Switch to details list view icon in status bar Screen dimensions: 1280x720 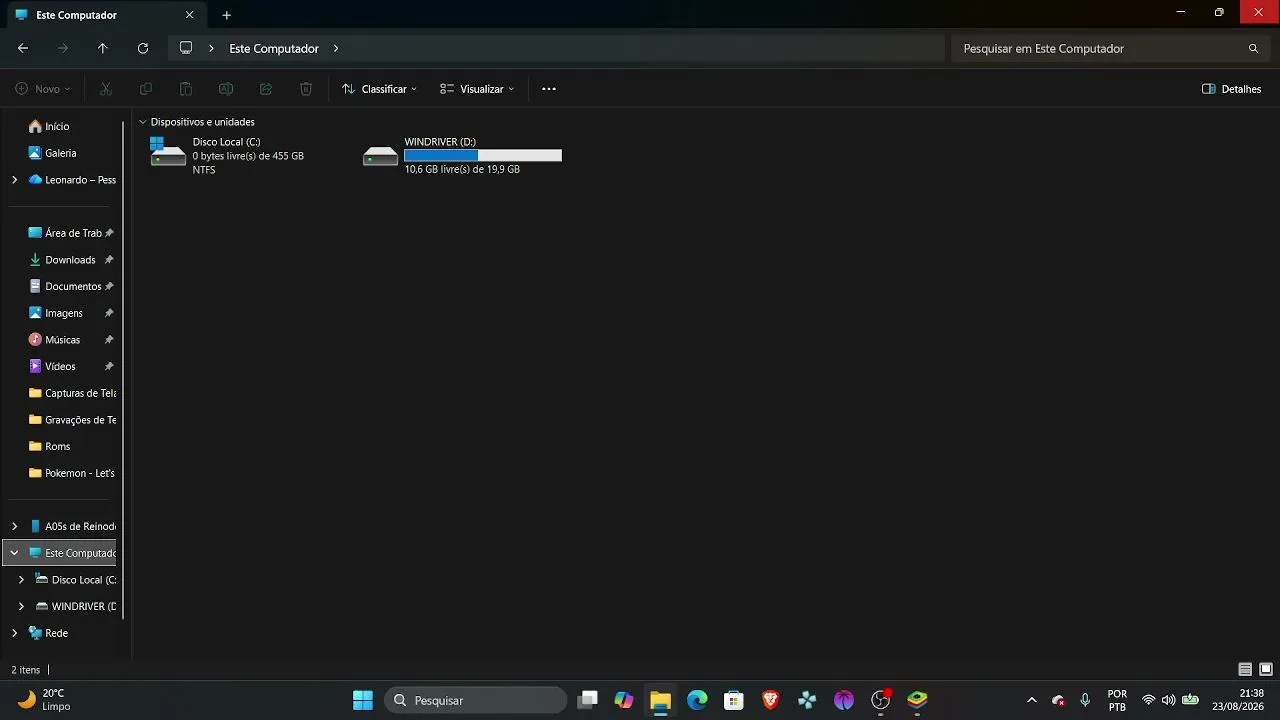pos(1245,670)
